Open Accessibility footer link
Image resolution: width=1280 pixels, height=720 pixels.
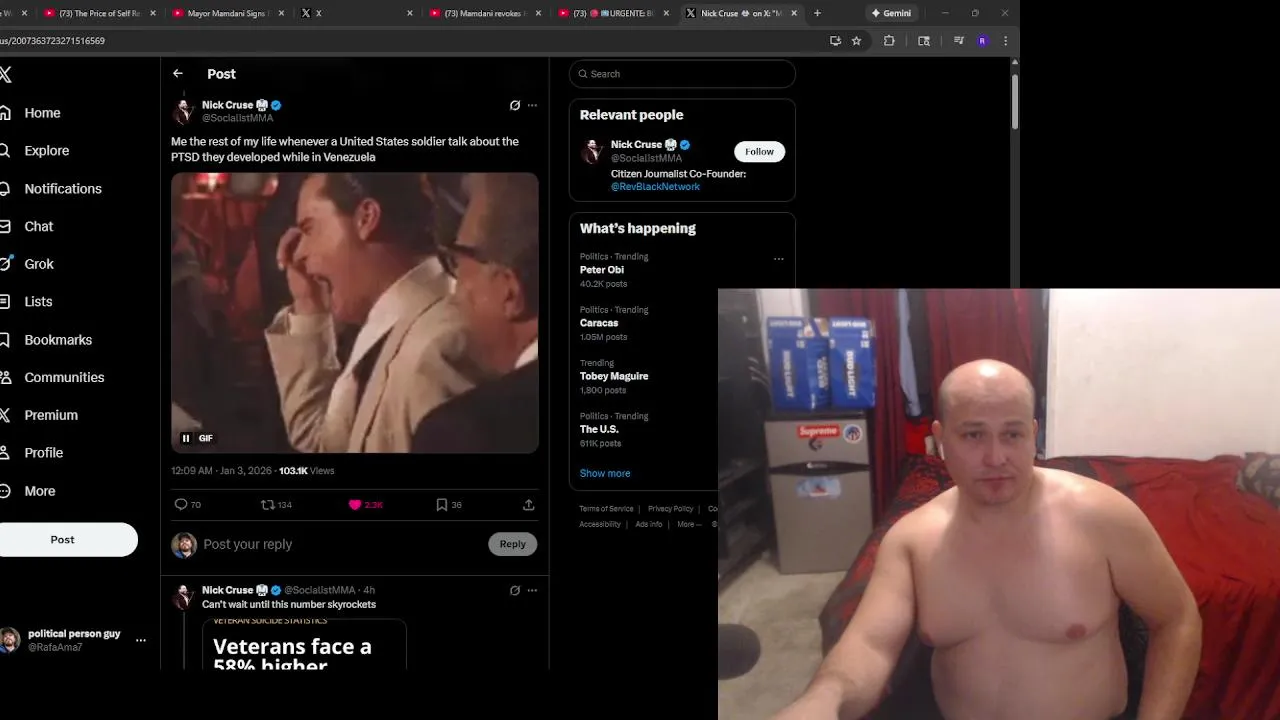[x=600, y=524]
